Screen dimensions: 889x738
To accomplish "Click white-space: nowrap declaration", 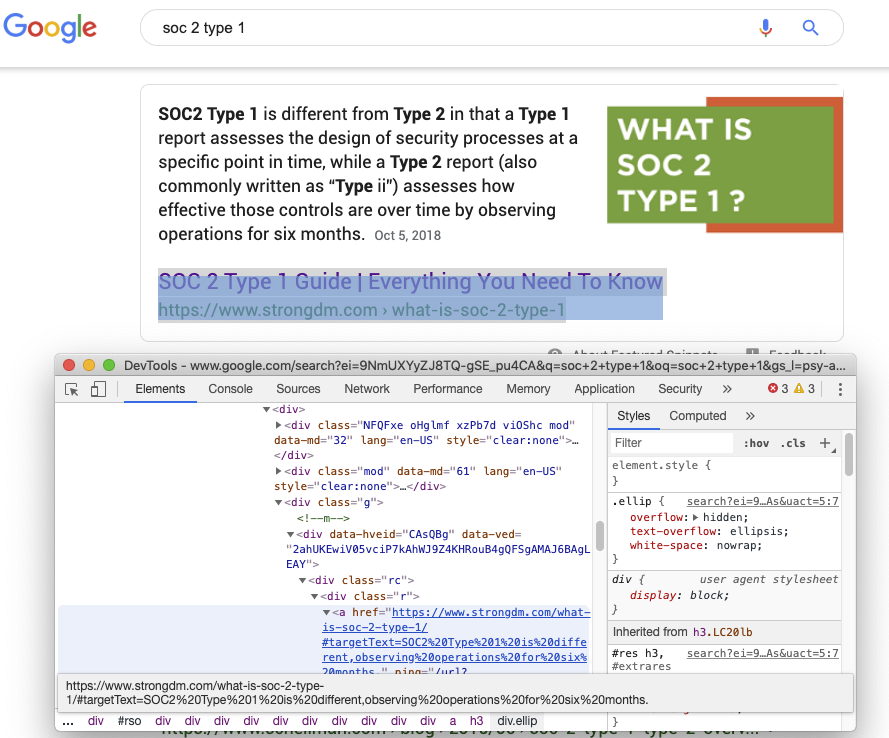I will point(696,546).
